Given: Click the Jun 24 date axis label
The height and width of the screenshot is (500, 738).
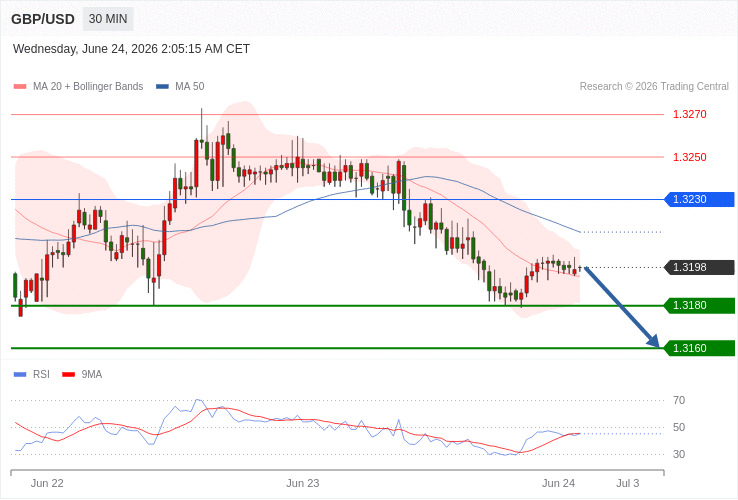Looking at the screenshot, I should (558, 484).
